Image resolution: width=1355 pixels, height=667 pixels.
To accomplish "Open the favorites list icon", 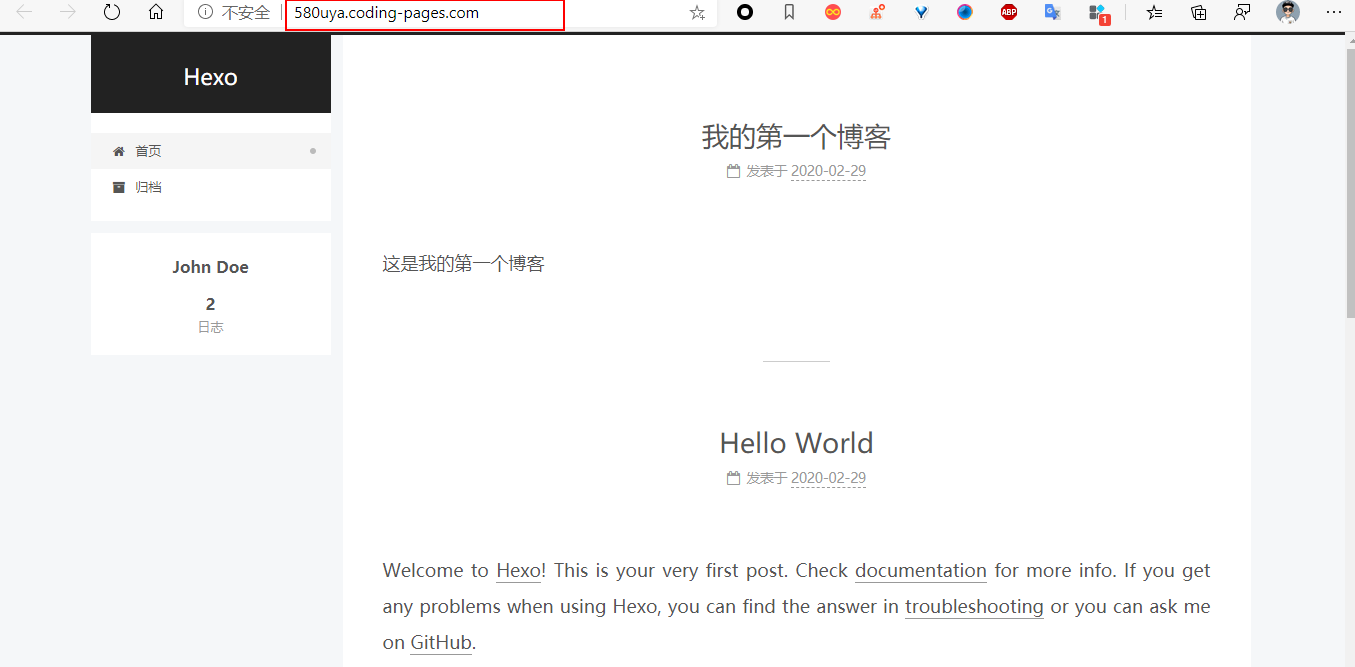I will pyautogui.click(x=1155, y=12).
